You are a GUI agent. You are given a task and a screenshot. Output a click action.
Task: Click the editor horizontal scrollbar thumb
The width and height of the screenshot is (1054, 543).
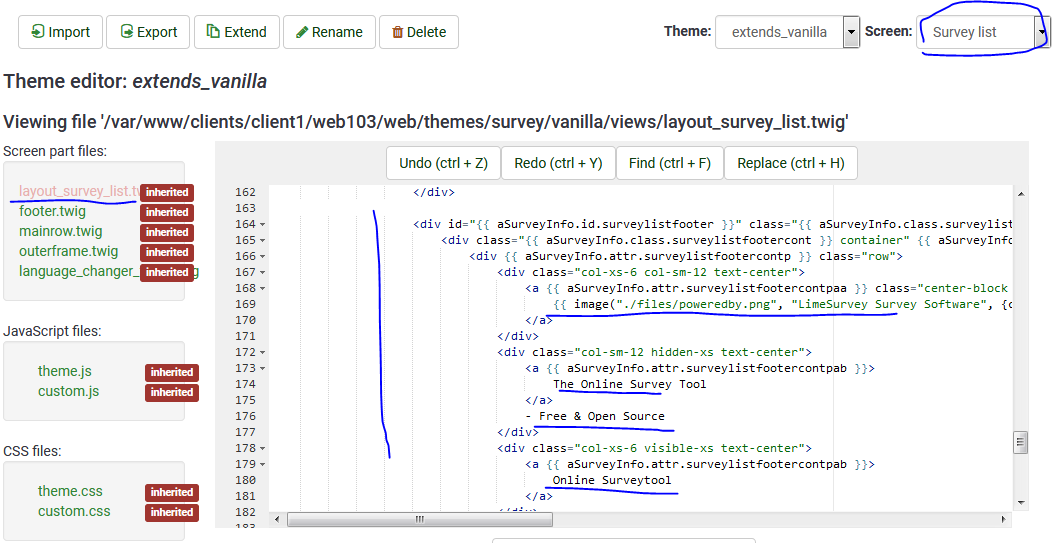pyautogui.click(x=419, y=519)
